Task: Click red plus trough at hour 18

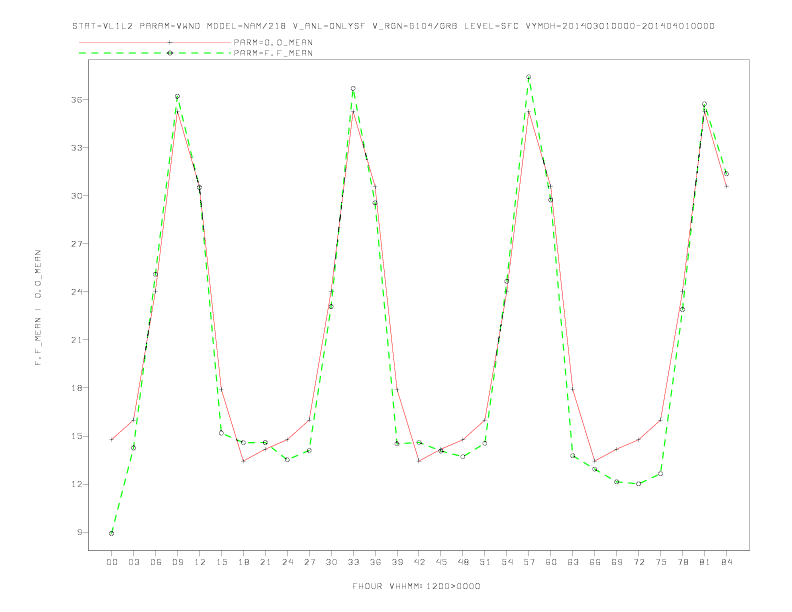Action: click(x=243, y=461)
